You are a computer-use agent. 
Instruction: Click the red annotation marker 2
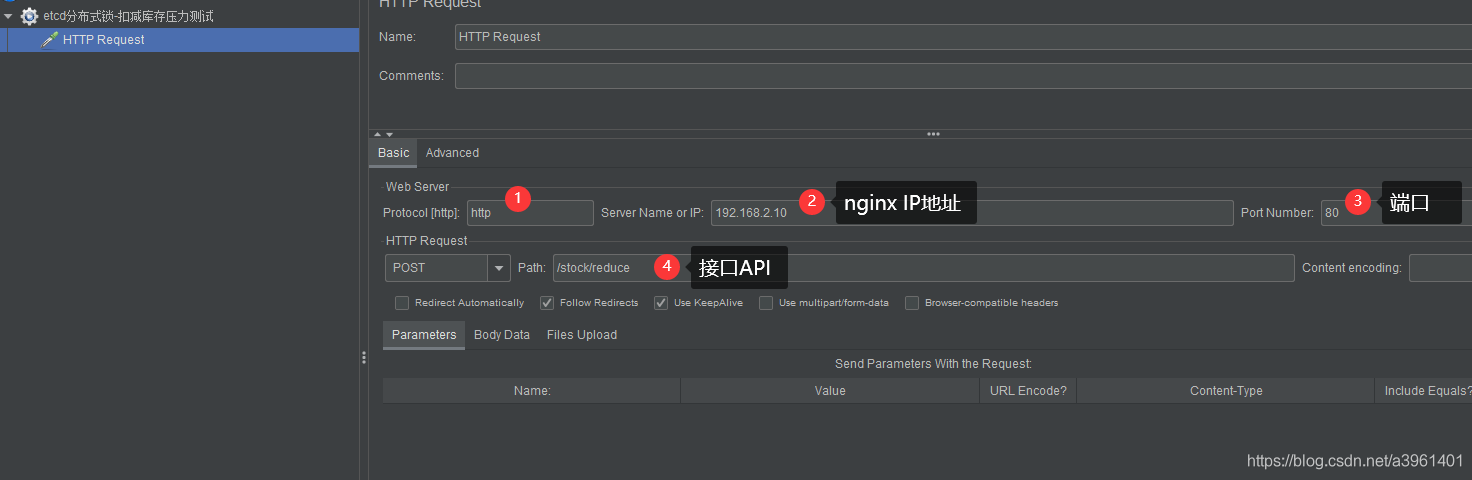[x=812, y=201]
